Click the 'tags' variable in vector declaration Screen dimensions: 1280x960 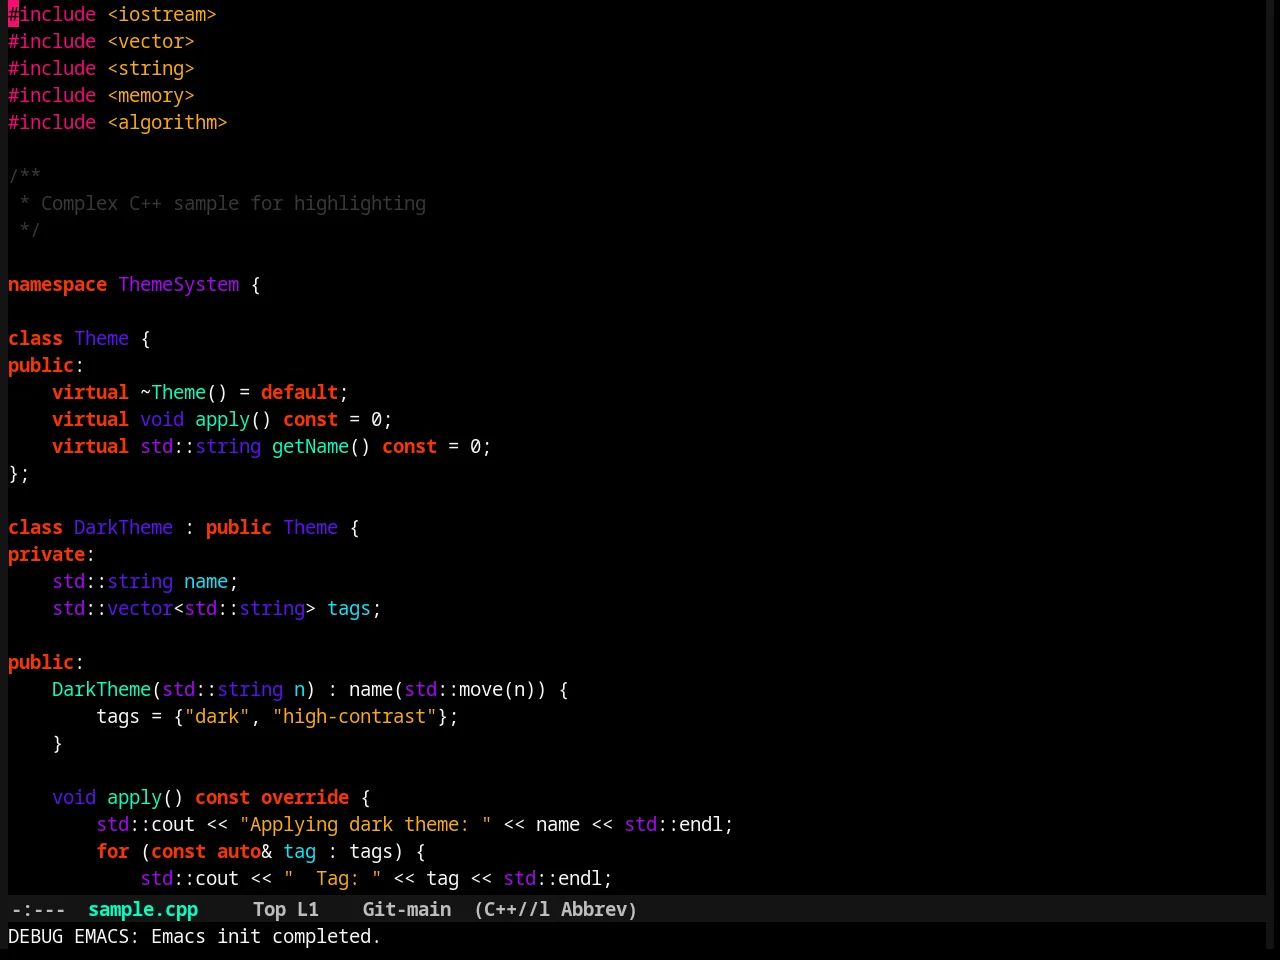tap(349, 608)
